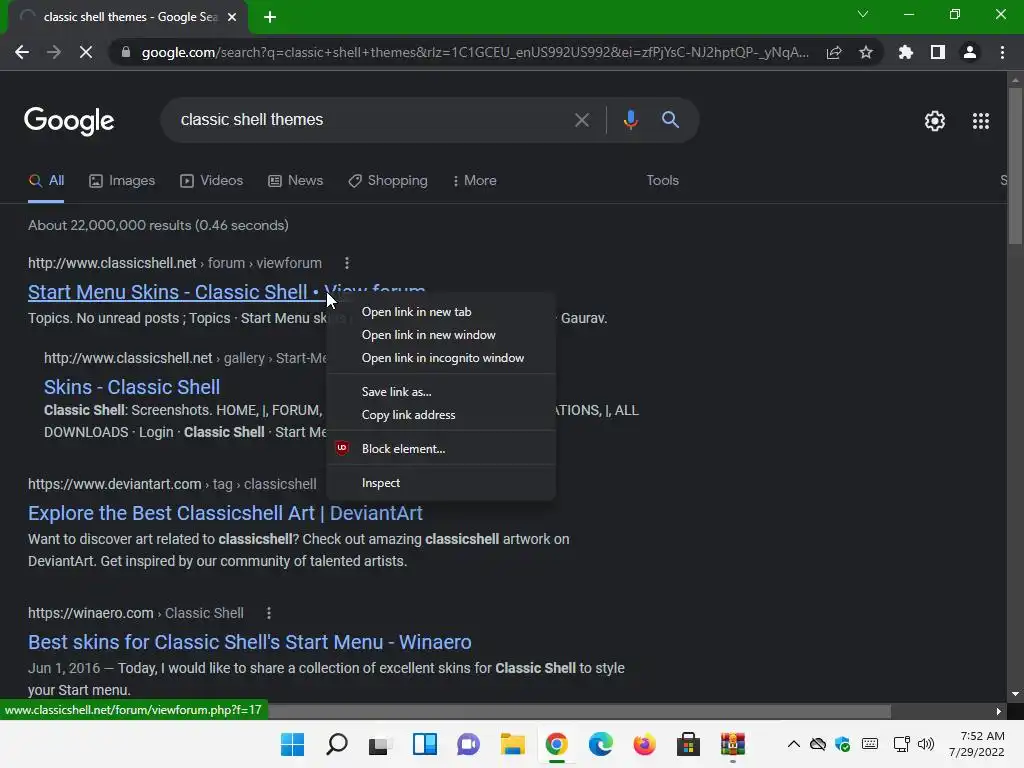Select the All results tab
The height and width of the screenshot is (768, 1024).
coord(46,181)
